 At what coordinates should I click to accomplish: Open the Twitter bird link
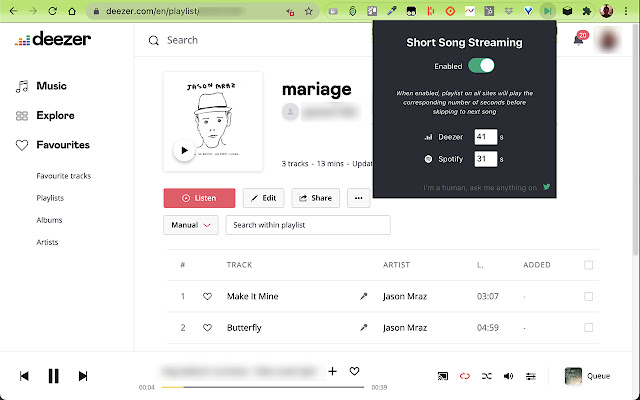546,187
